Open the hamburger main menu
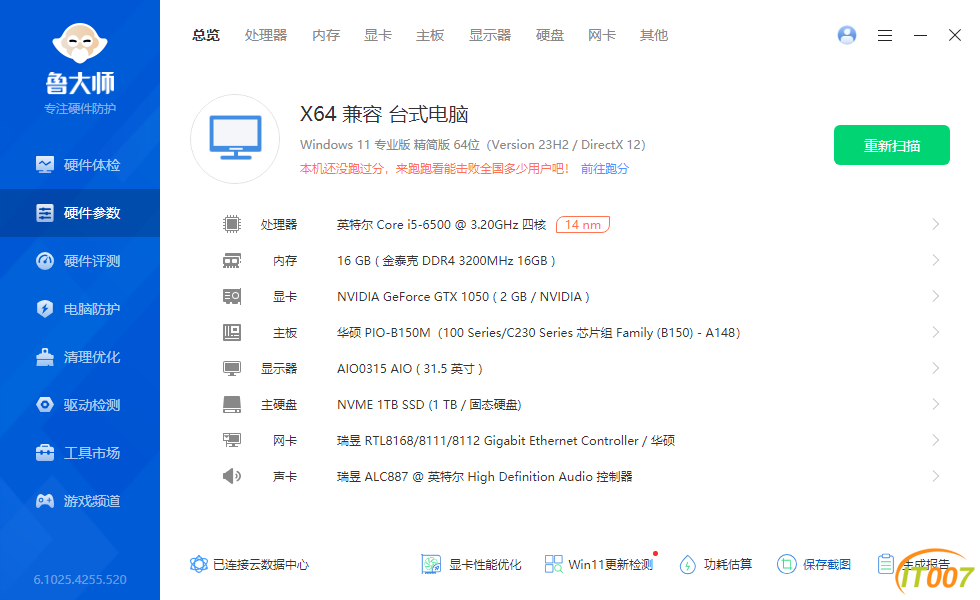Image resolution: width=980 pixels, height=600 pixels. [x=884, y=36]
